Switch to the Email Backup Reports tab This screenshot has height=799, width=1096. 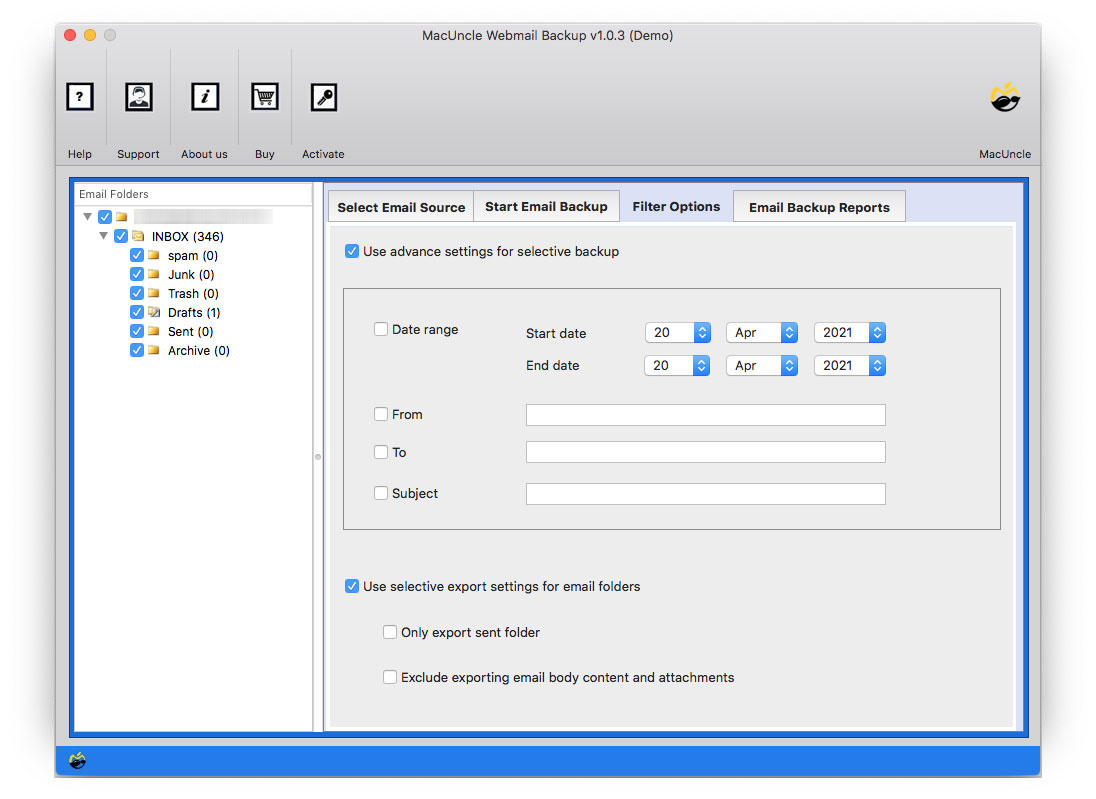pos(819,207)
